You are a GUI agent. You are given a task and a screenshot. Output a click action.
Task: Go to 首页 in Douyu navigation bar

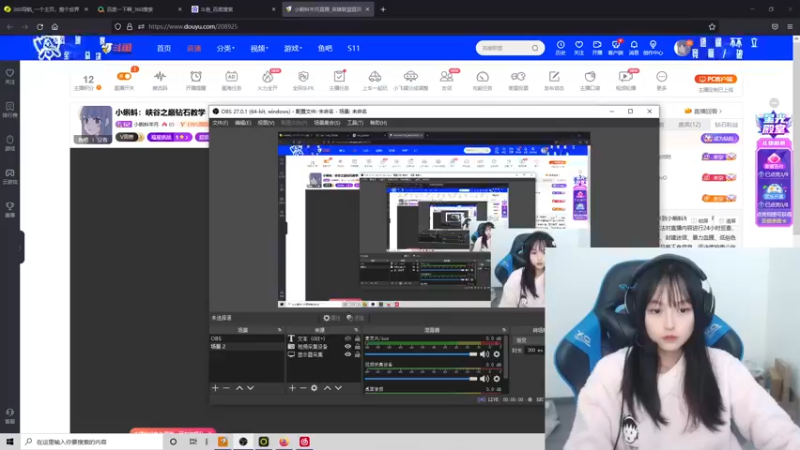coord(164,48)
